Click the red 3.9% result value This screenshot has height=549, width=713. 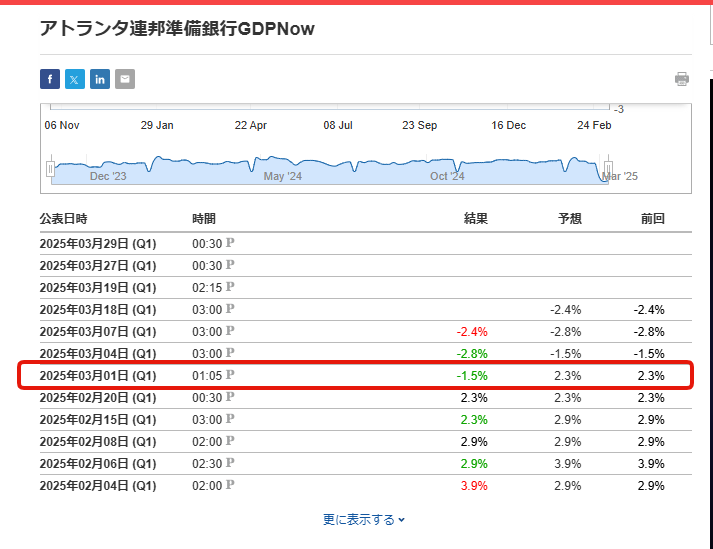tap(474, 486)
